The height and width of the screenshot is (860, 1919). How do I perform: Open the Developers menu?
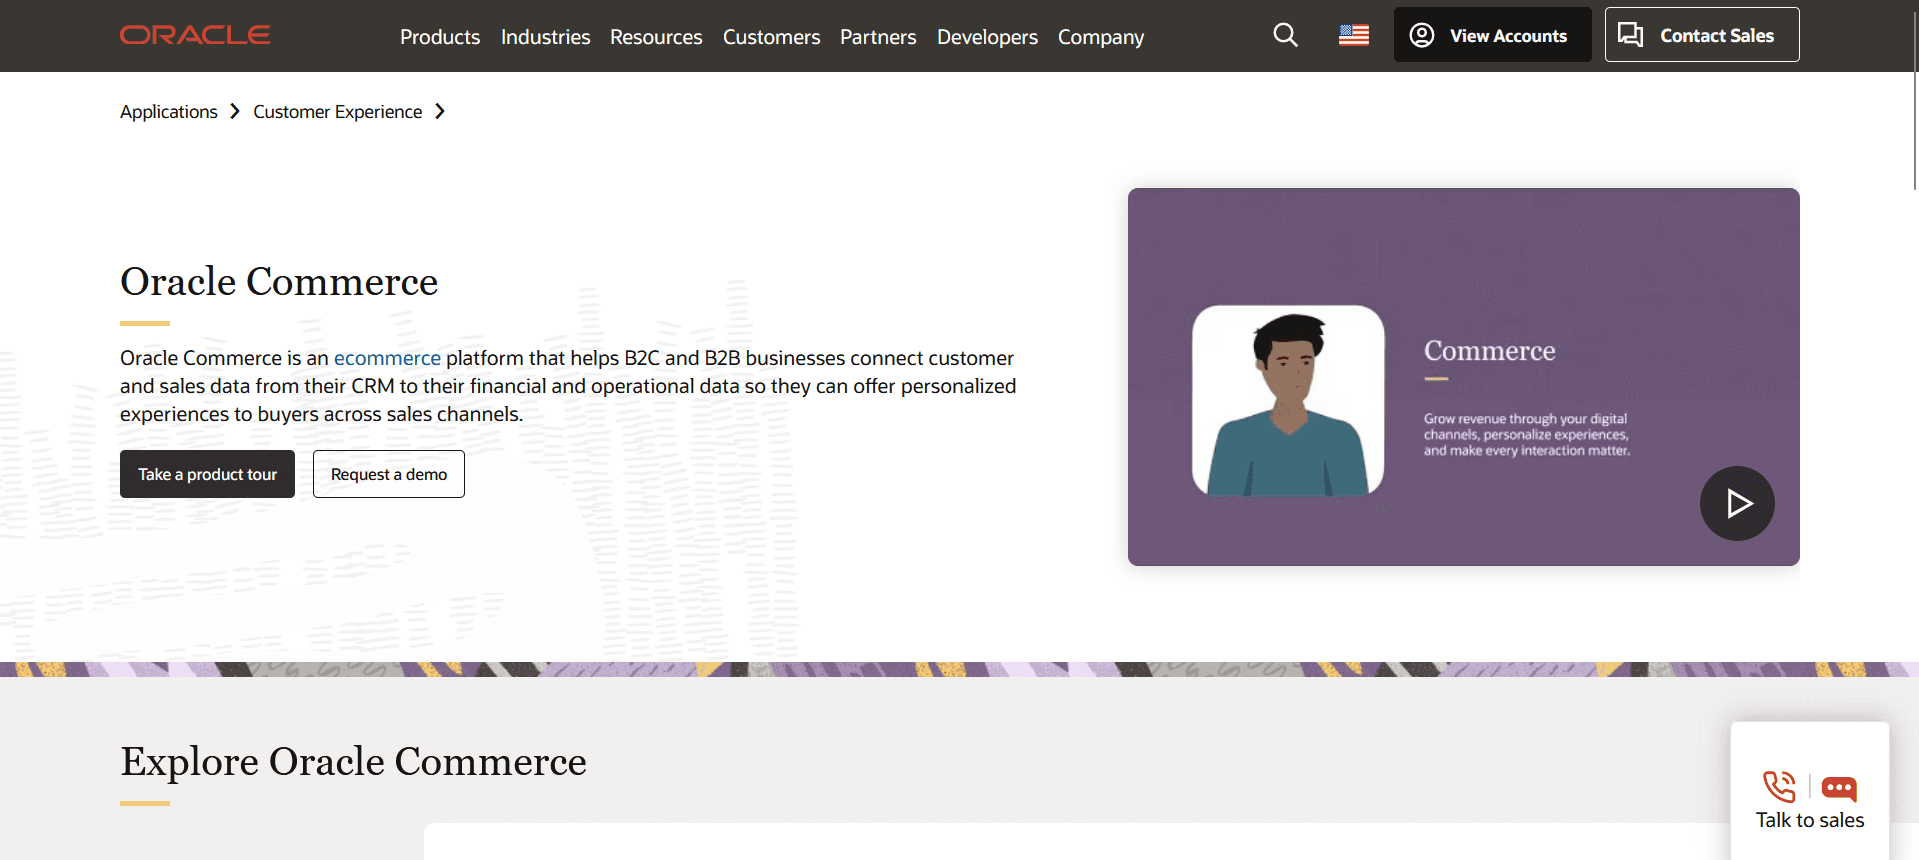pos(987,37)
